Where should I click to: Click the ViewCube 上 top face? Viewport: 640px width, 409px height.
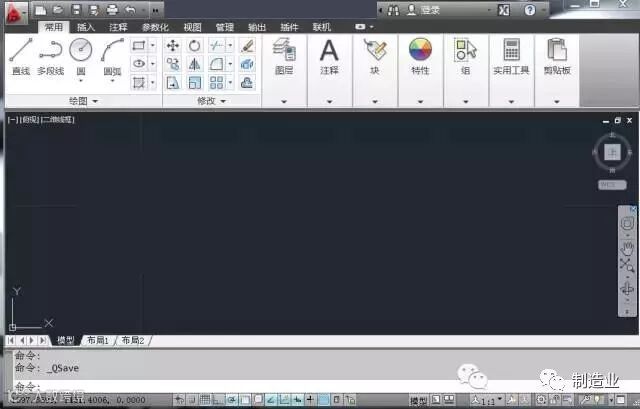pyautogui.click(x=612, y=152)
